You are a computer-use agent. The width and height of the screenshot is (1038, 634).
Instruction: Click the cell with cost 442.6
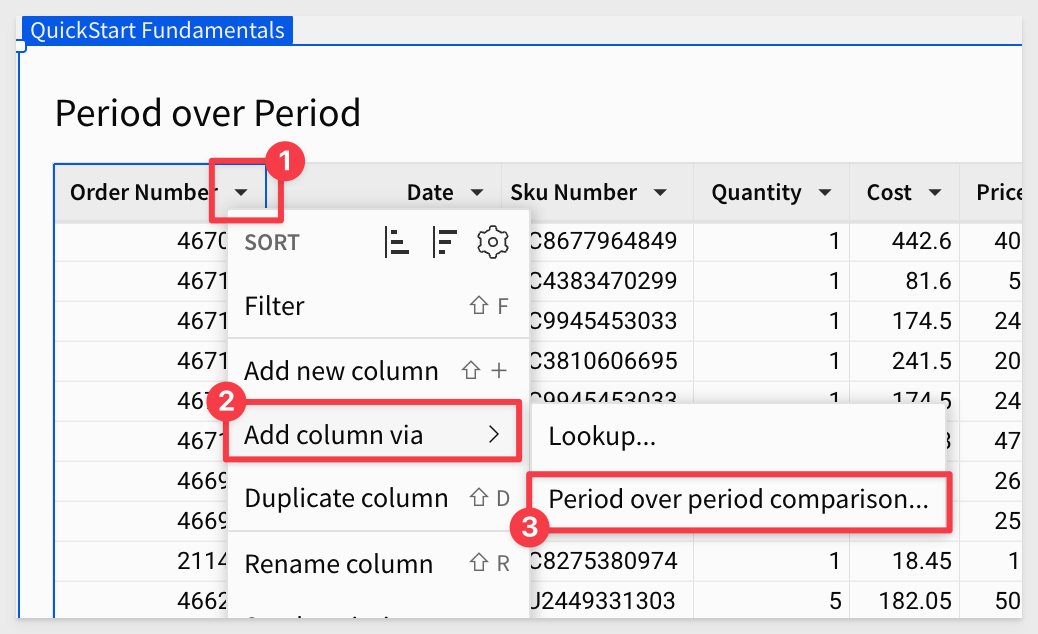(904, 242)
